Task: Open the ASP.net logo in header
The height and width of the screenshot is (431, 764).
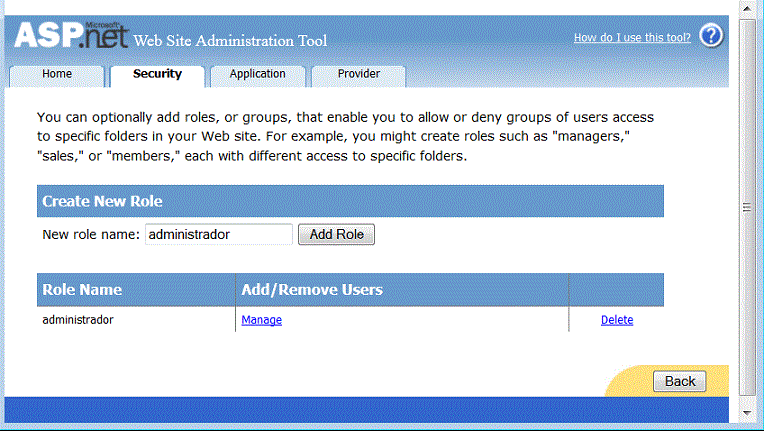Action: pyautogui.click(x=71, y=35)
